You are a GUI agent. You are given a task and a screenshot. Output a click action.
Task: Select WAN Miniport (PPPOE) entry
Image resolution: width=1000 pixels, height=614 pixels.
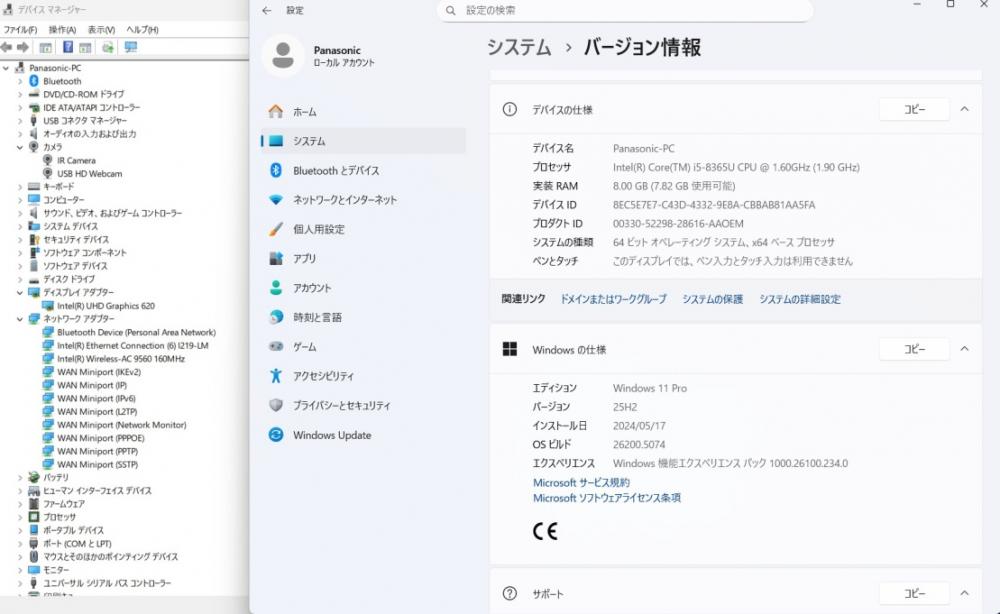(x=101, y=438)
